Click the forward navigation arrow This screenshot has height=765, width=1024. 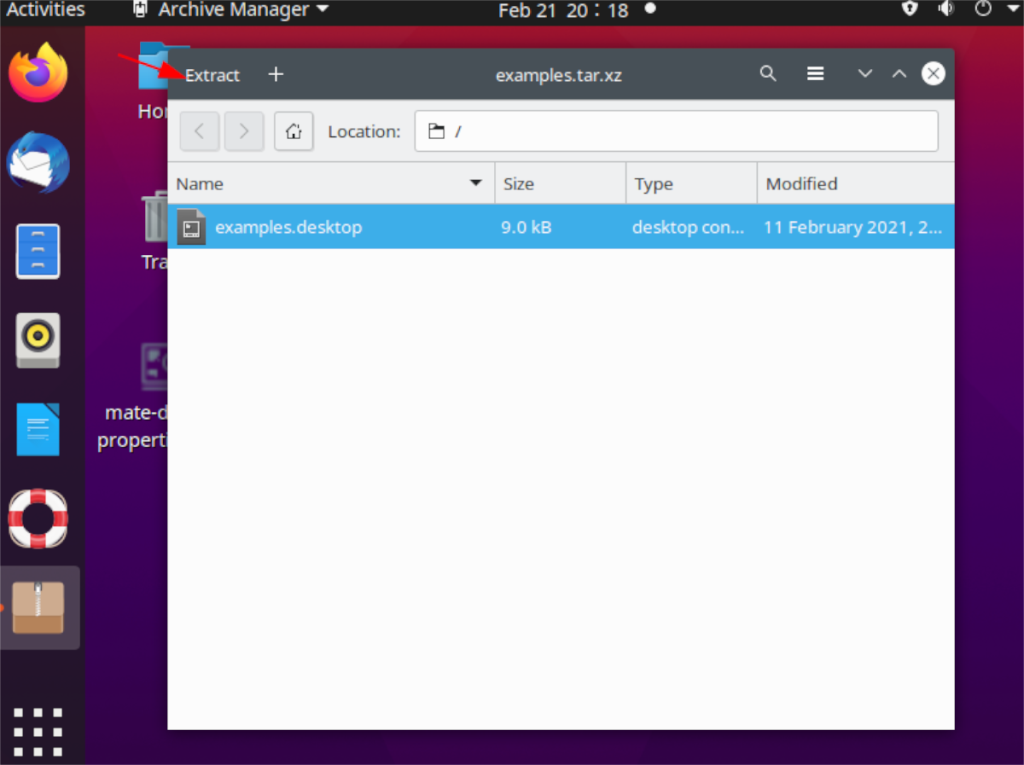[x=244, y=131]
